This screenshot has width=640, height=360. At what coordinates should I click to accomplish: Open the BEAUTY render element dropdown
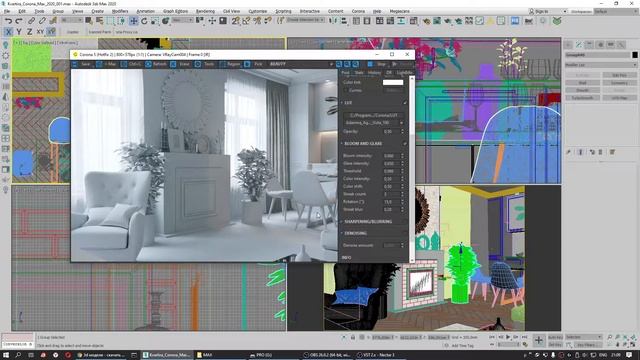coord(301,64)
